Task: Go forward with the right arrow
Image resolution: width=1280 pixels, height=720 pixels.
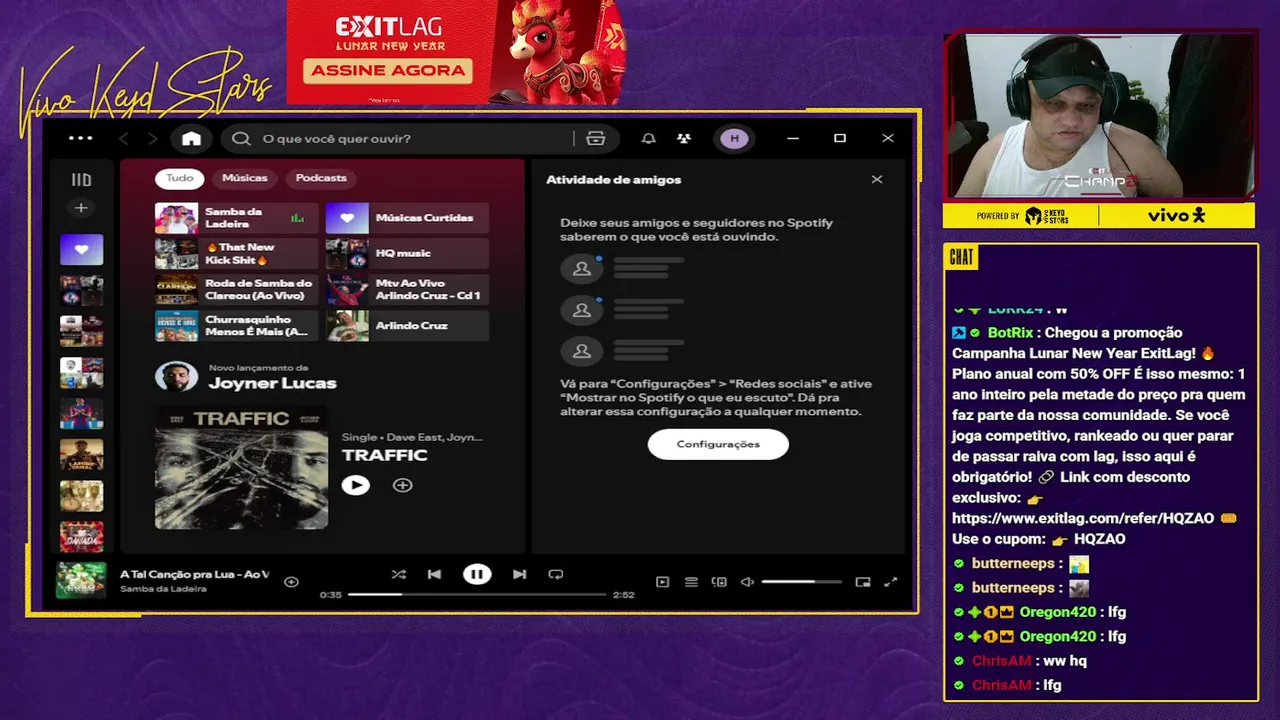Action: click(152, 139)
